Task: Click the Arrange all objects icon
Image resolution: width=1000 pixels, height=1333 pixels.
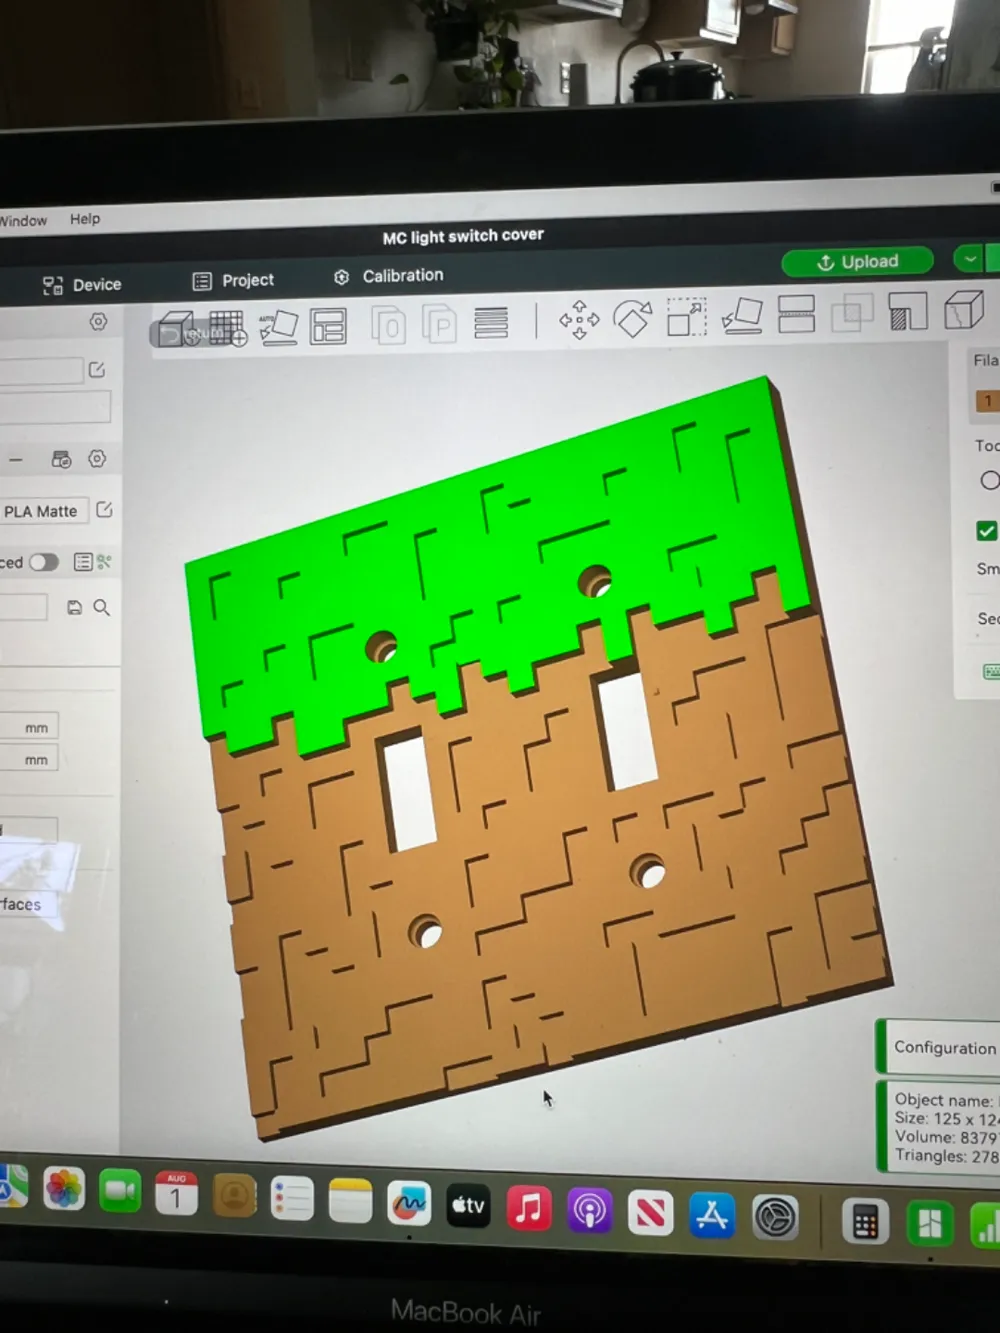Action: tap(328, 327)
